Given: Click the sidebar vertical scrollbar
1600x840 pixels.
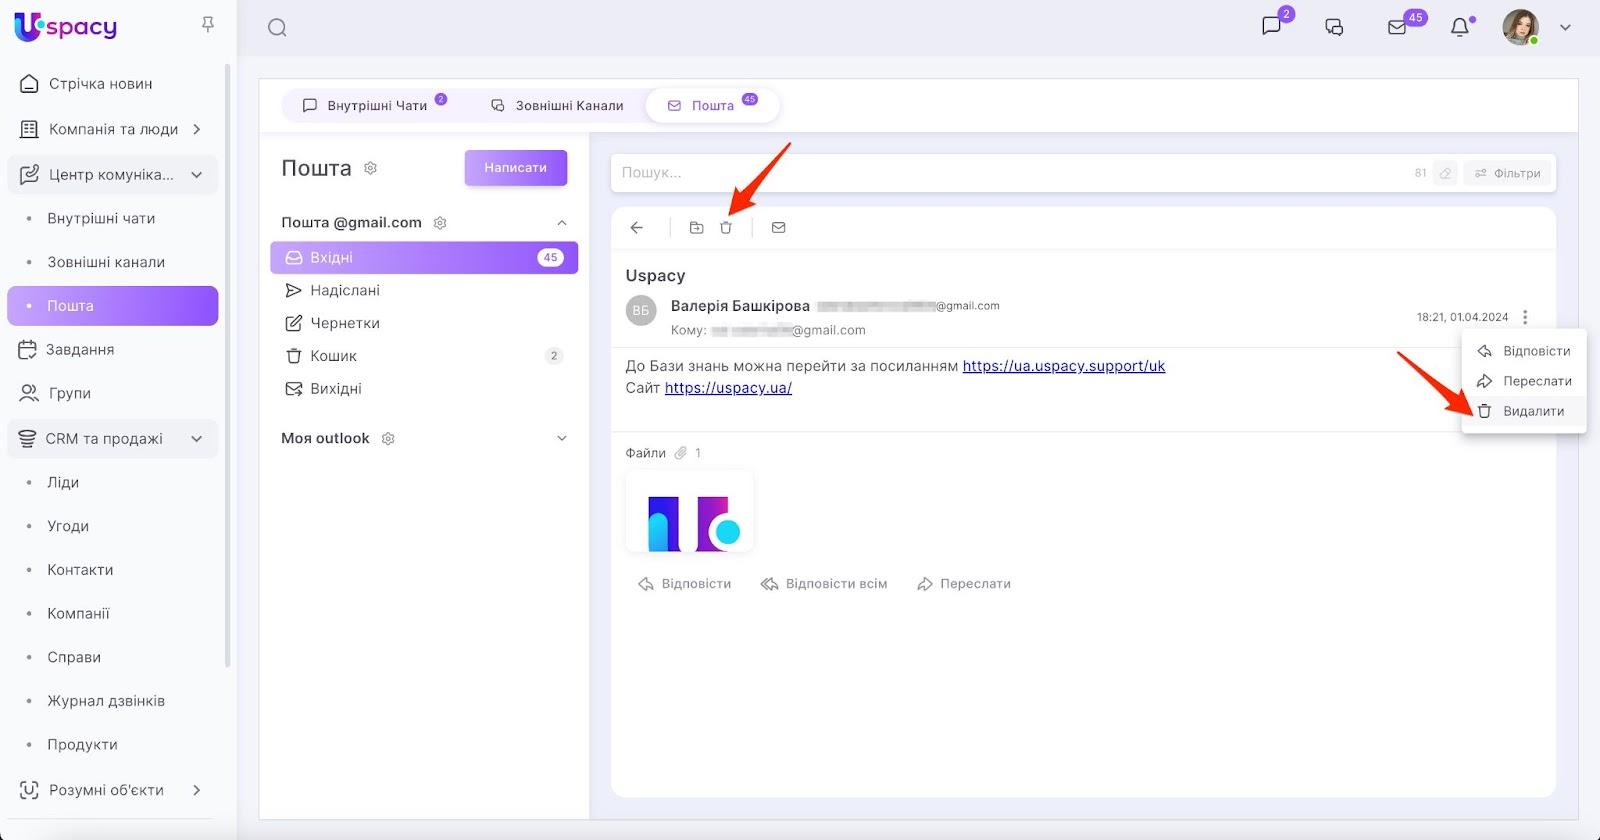Looking at the screenshot, I should [228, 365].
